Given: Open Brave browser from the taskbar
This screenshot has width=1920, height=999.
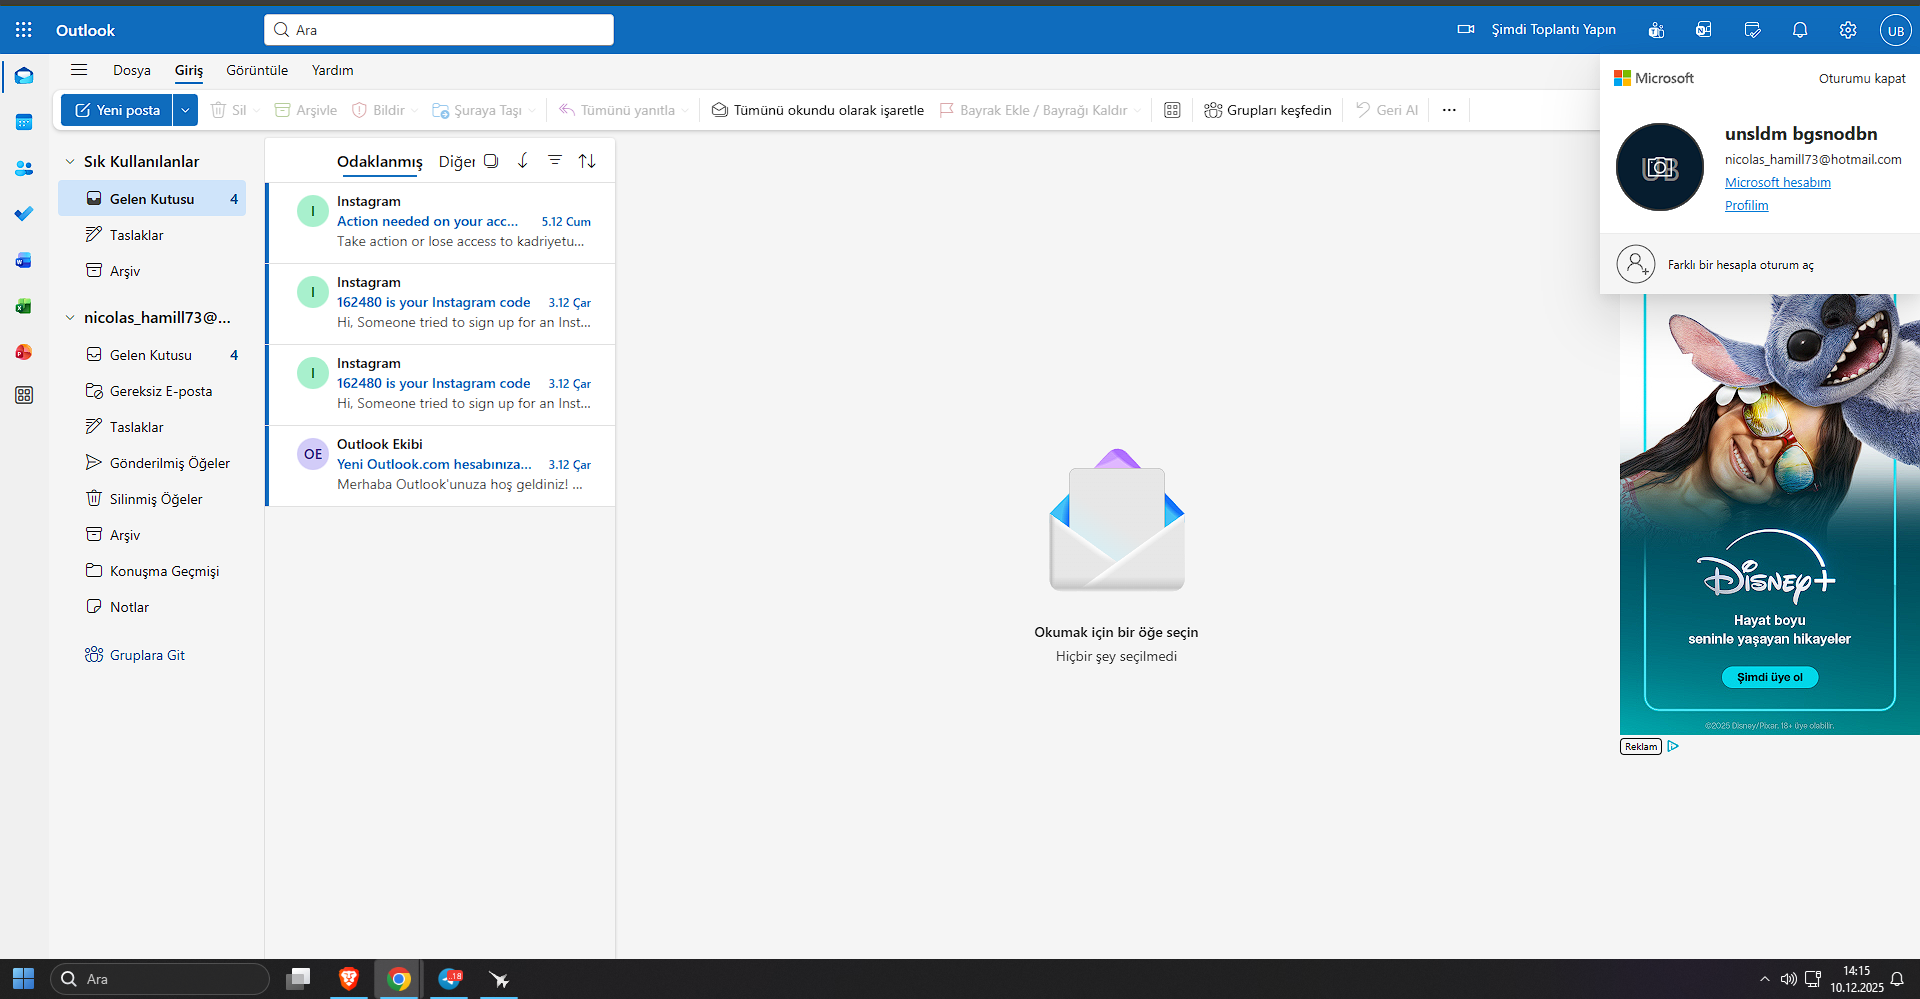Looking at the screenshot, I should click(349, 979).
